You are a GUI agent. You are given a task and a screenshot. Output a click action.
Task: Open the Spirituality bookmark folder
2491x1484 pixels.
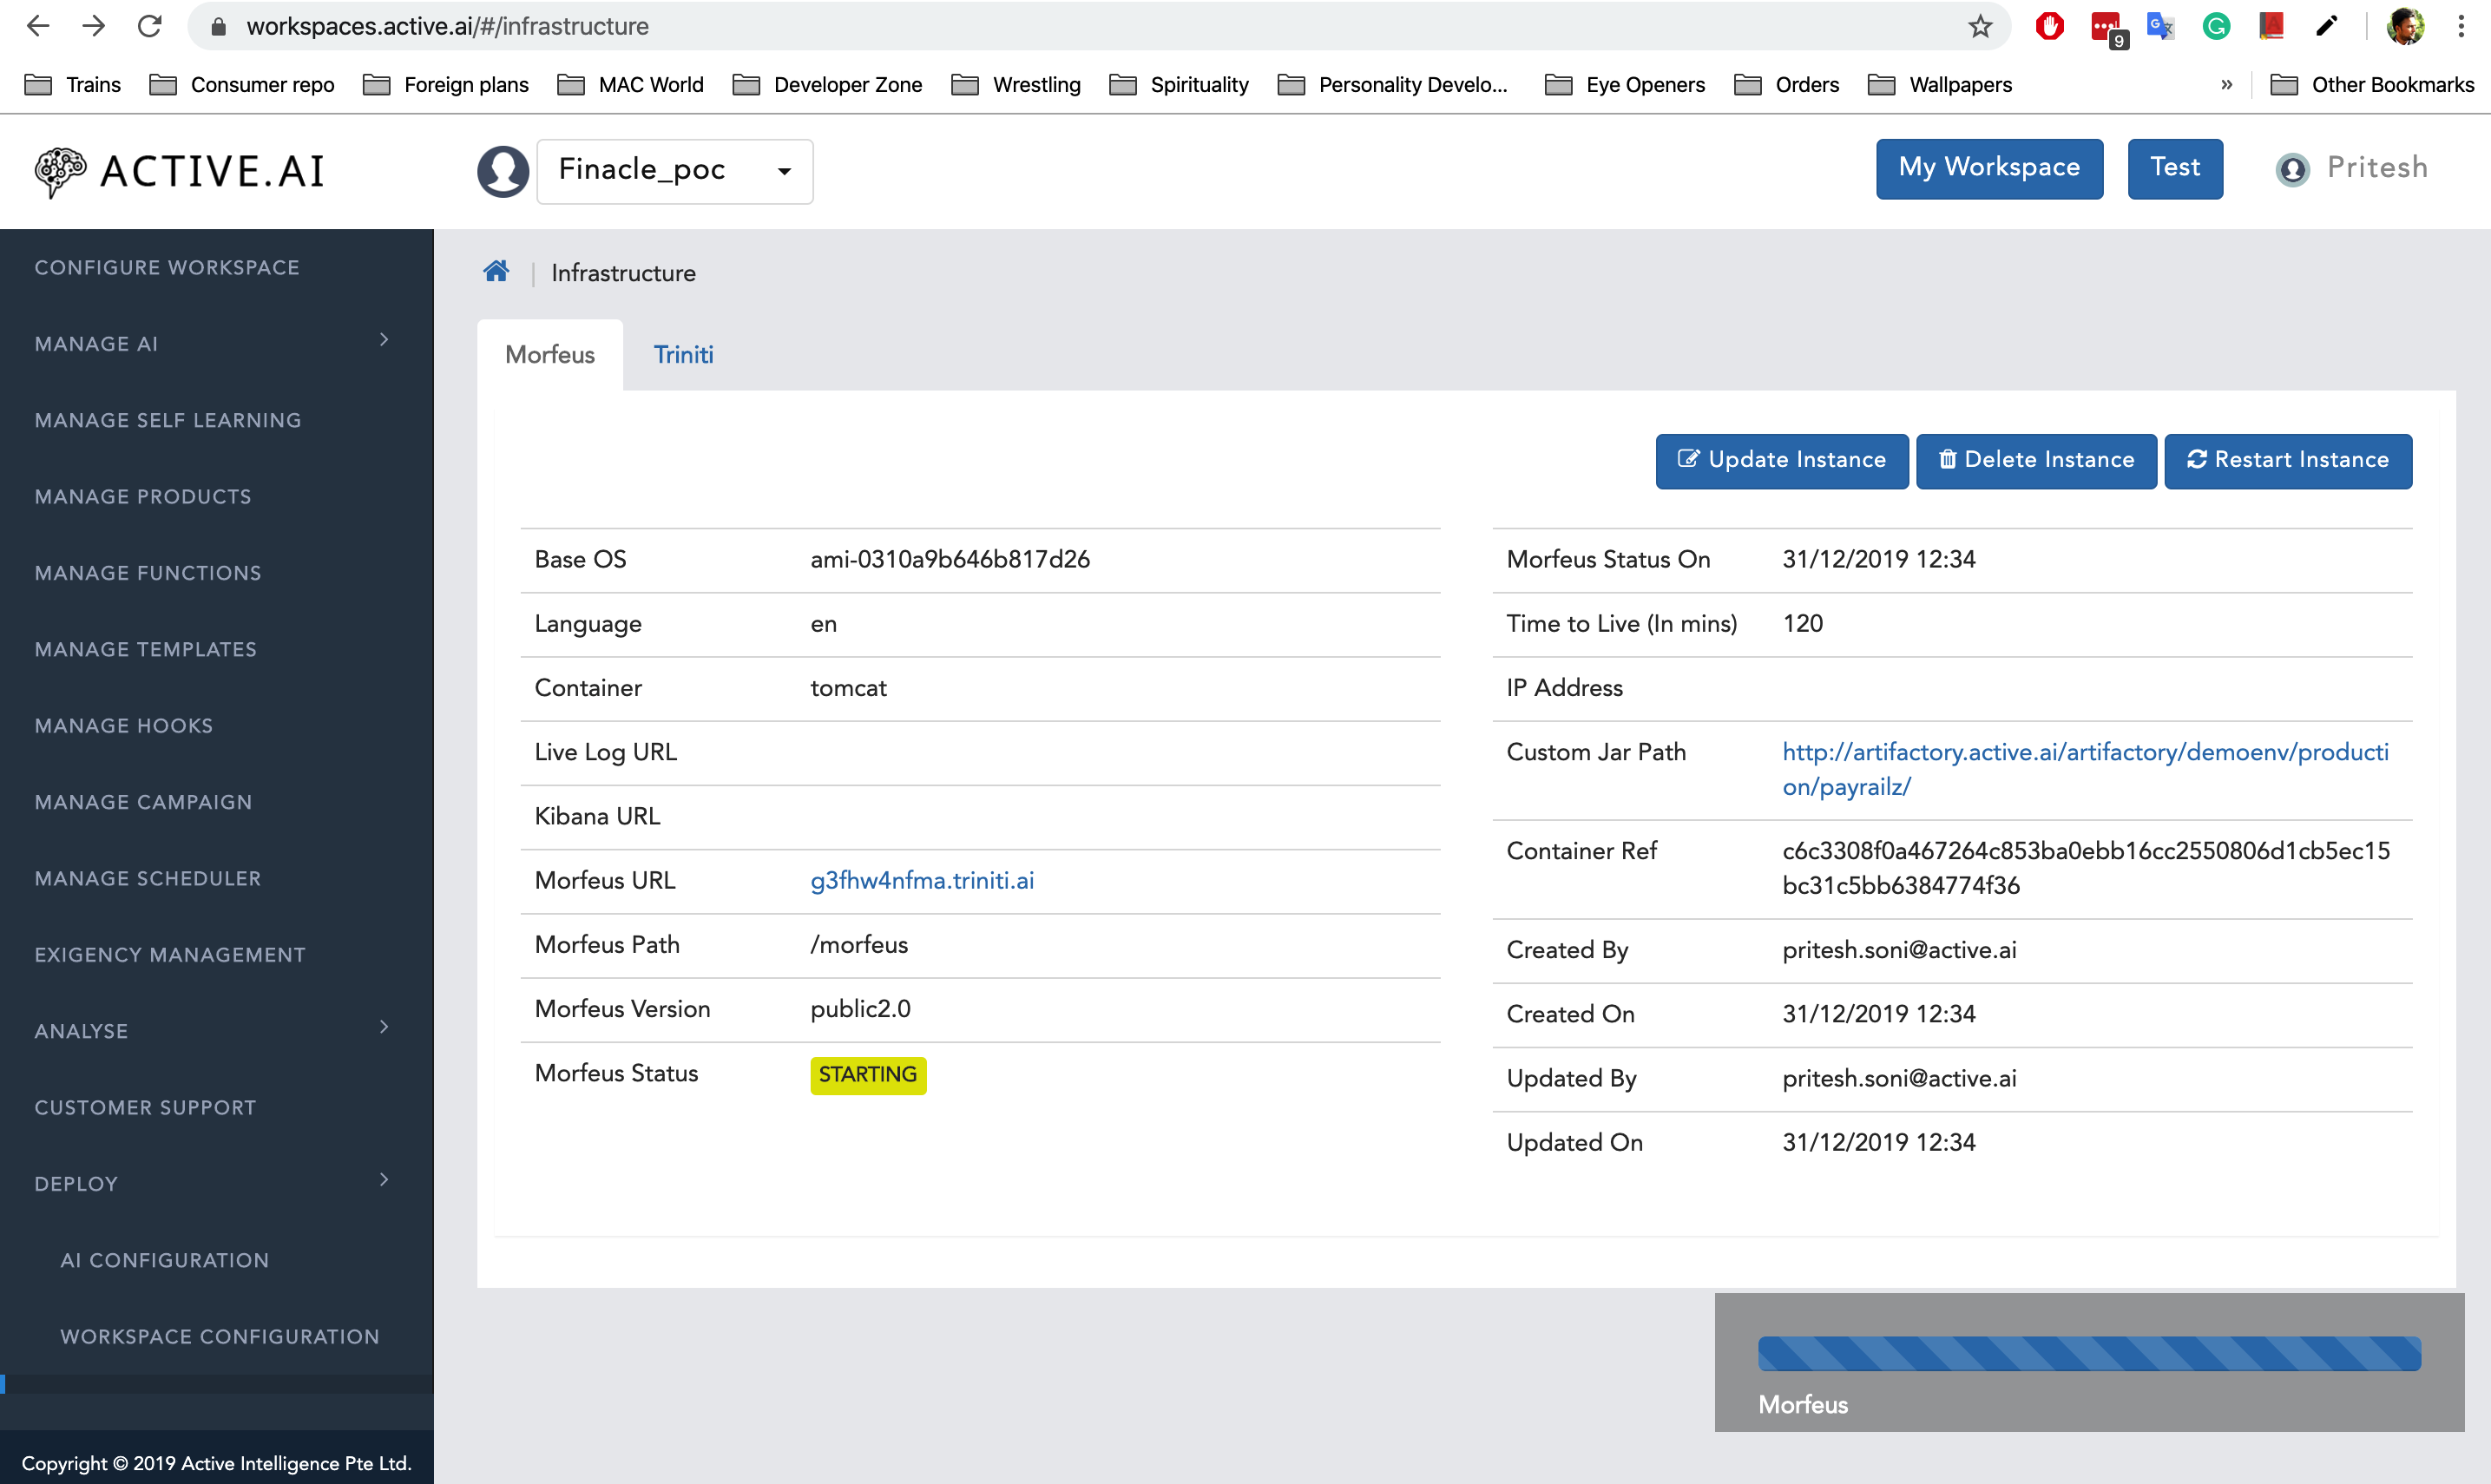[1179, 85]
